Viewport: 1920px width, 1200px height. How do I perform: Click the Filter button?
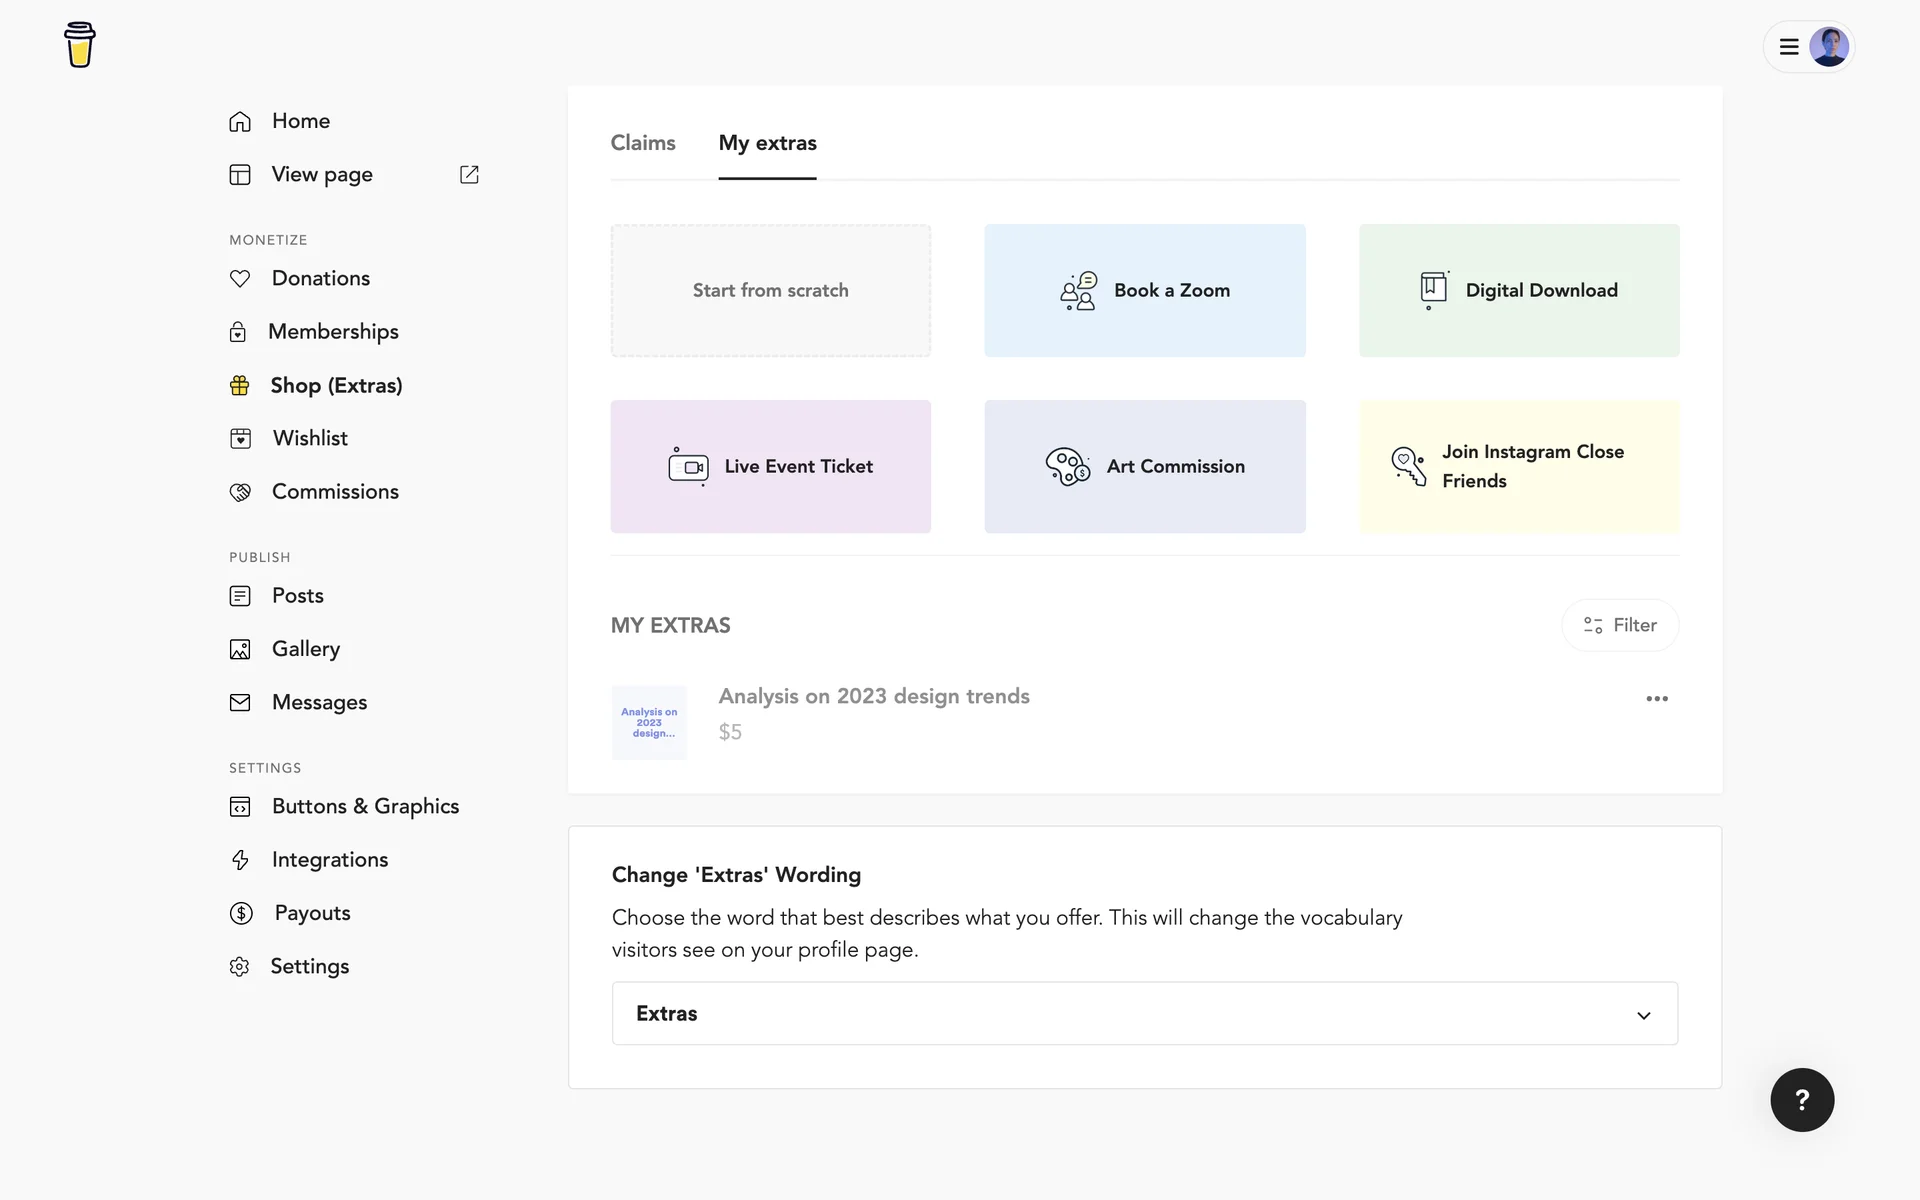pos(1619,625)
